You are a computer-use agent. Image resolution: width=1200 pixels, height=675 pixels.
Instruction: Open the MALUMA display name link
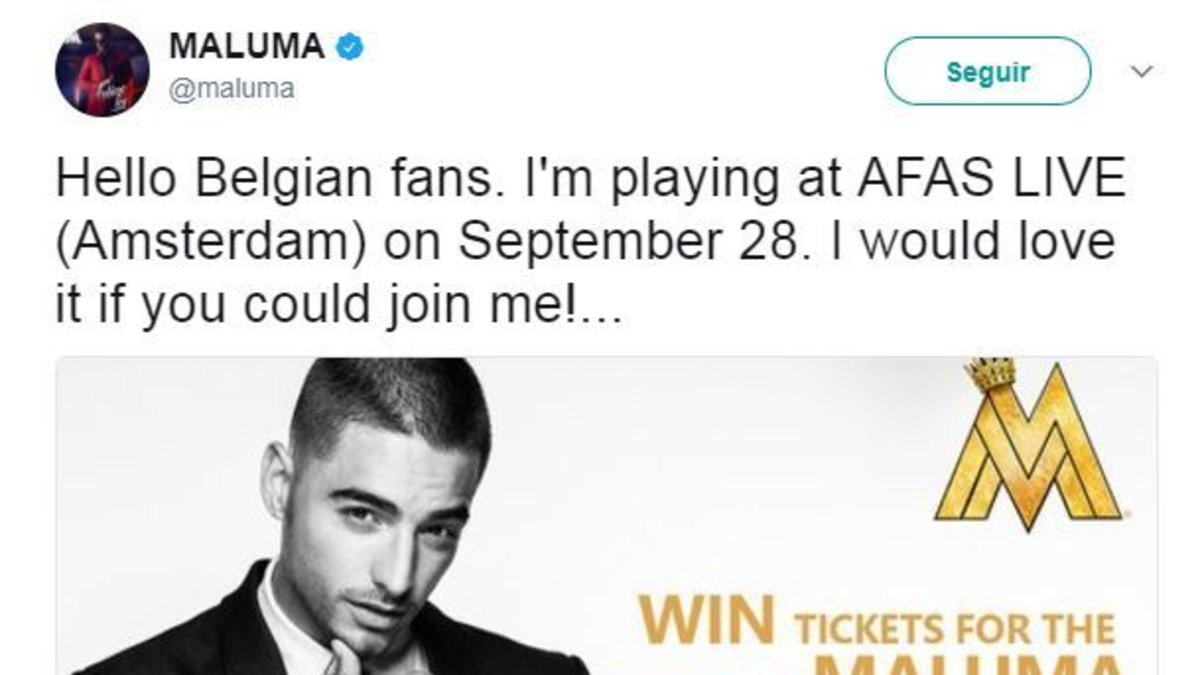[246, 46]
